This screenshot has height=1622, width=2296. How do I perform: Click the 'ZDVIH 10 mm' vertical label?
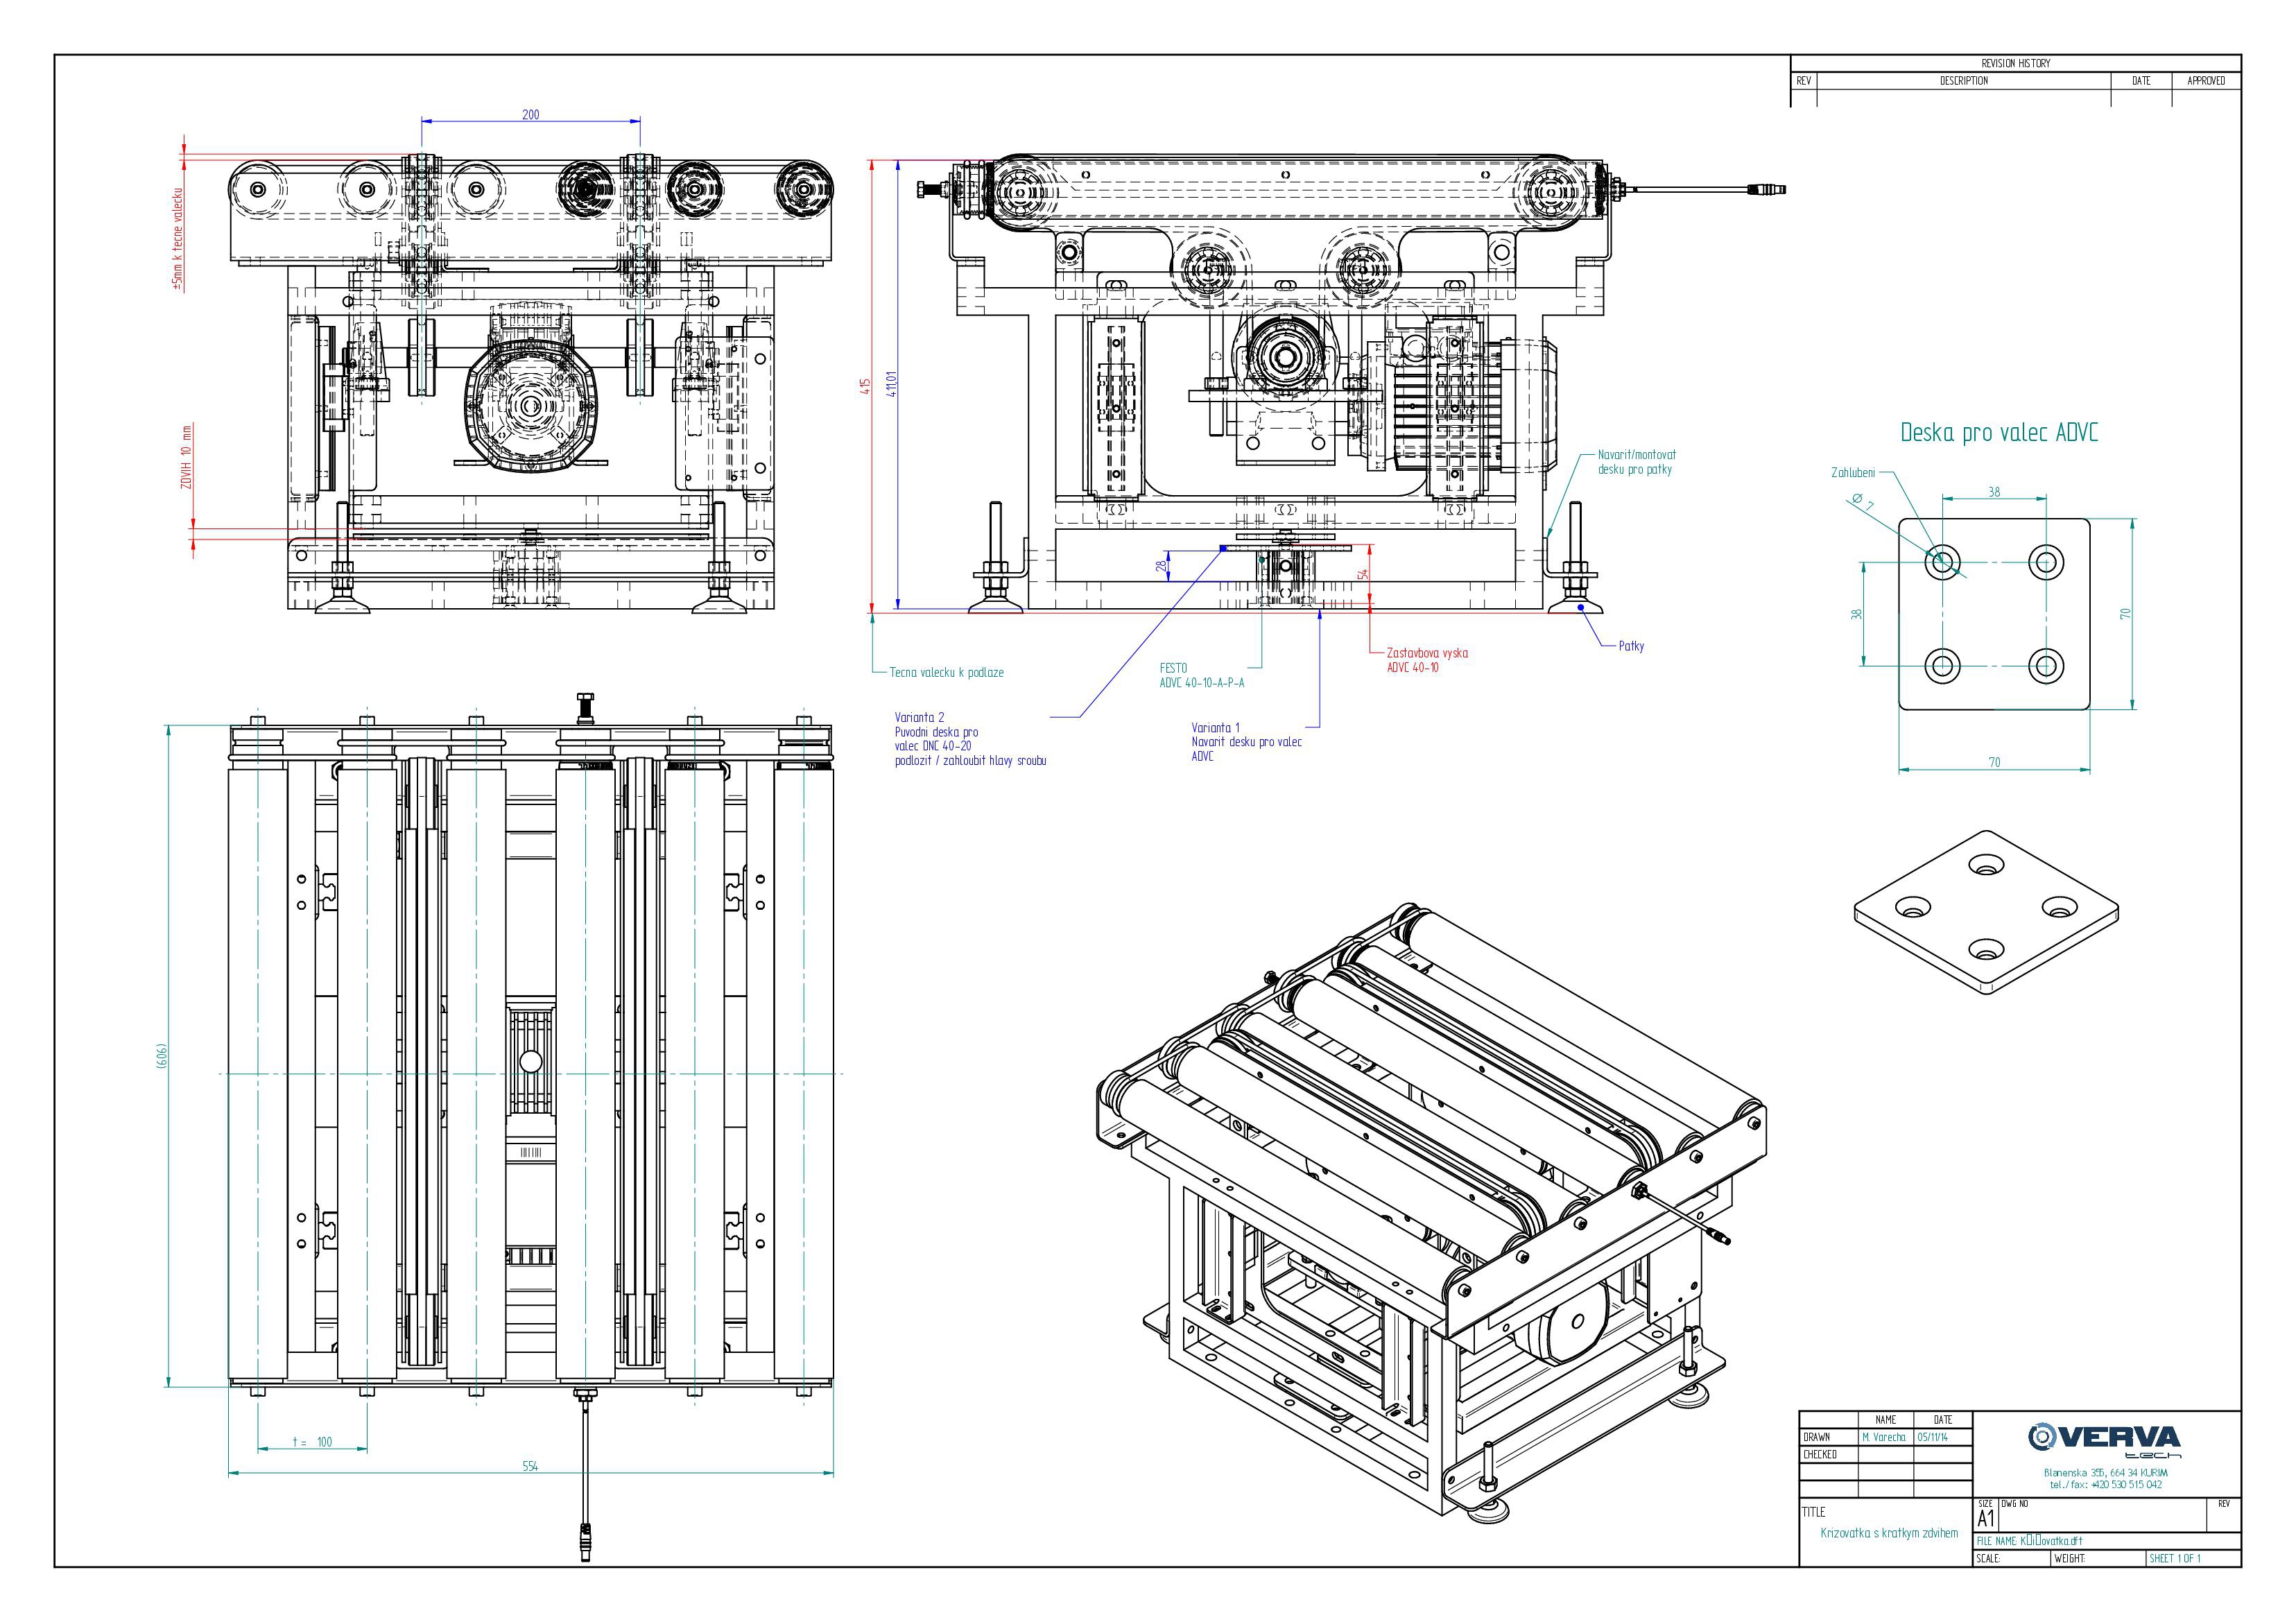(x=185, y=457)
